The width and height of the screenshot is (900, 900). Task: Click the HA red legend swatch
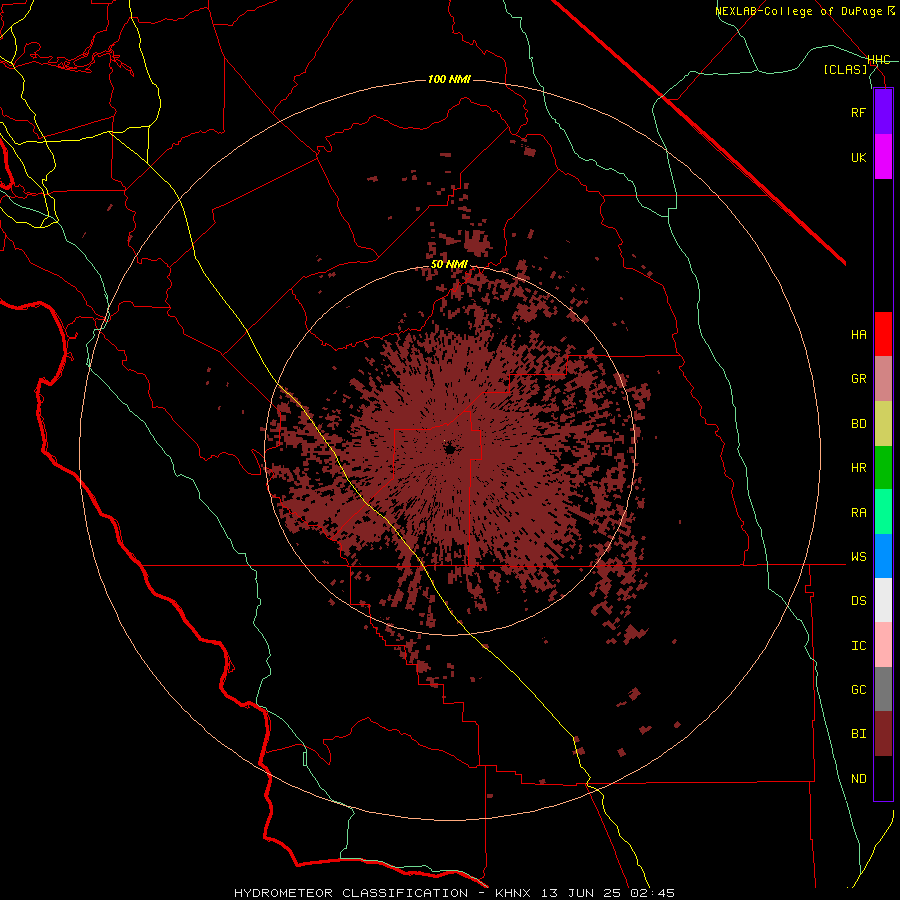coord(883,334)
